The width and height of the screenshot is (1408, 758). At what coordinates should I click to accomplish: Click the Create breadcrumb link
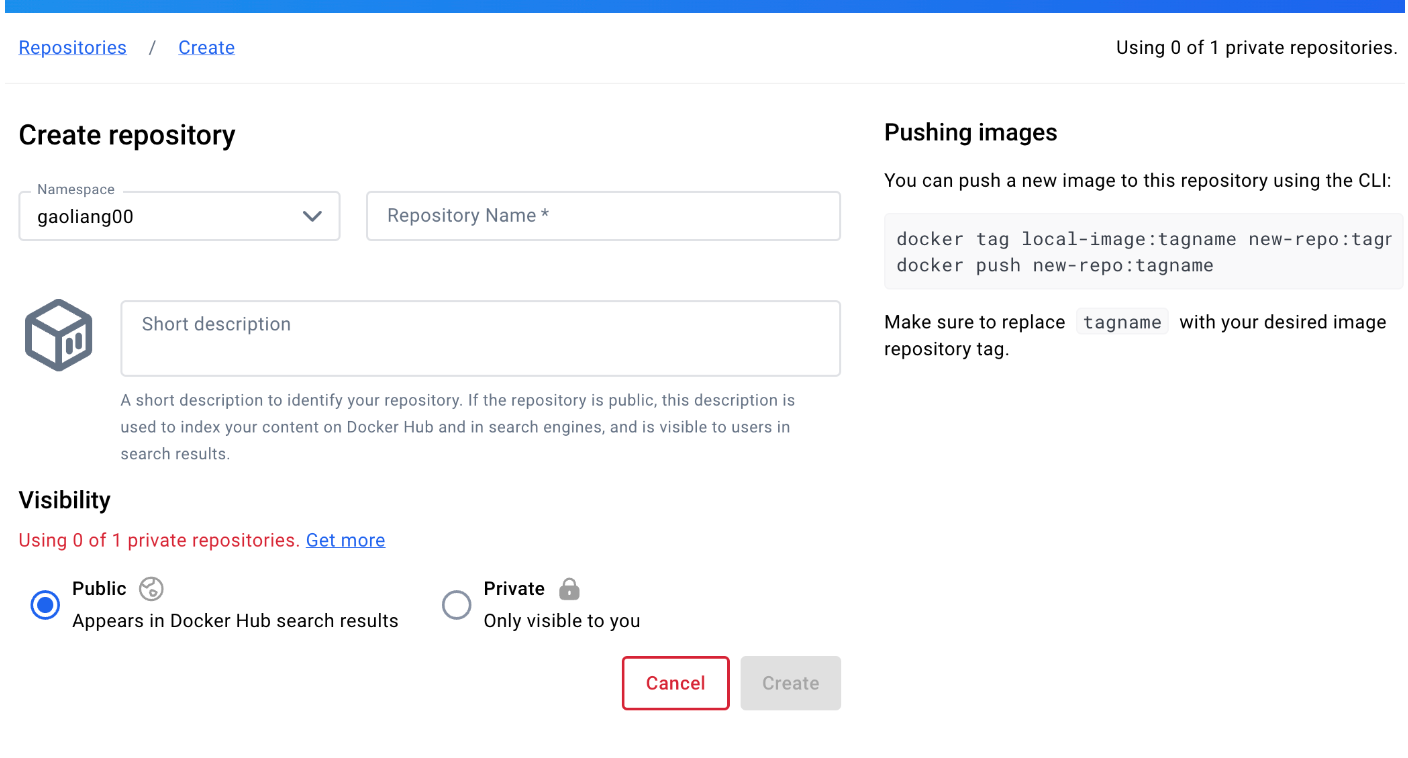click(206, 47)
